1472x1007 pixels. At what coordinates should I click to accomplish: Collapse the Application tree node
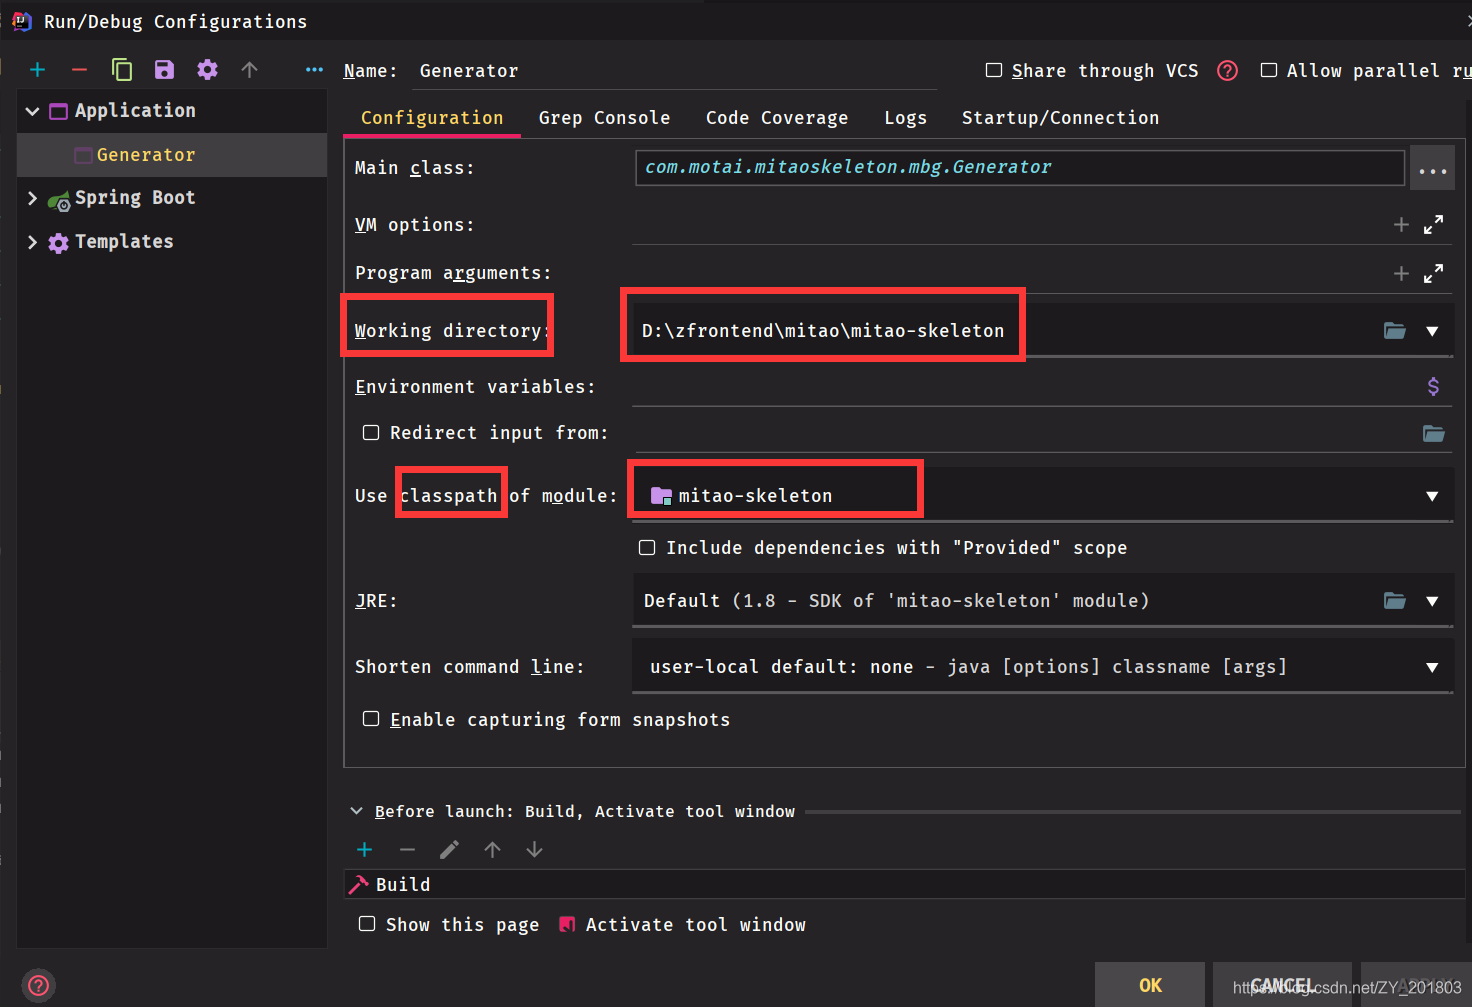pos(32,111)
